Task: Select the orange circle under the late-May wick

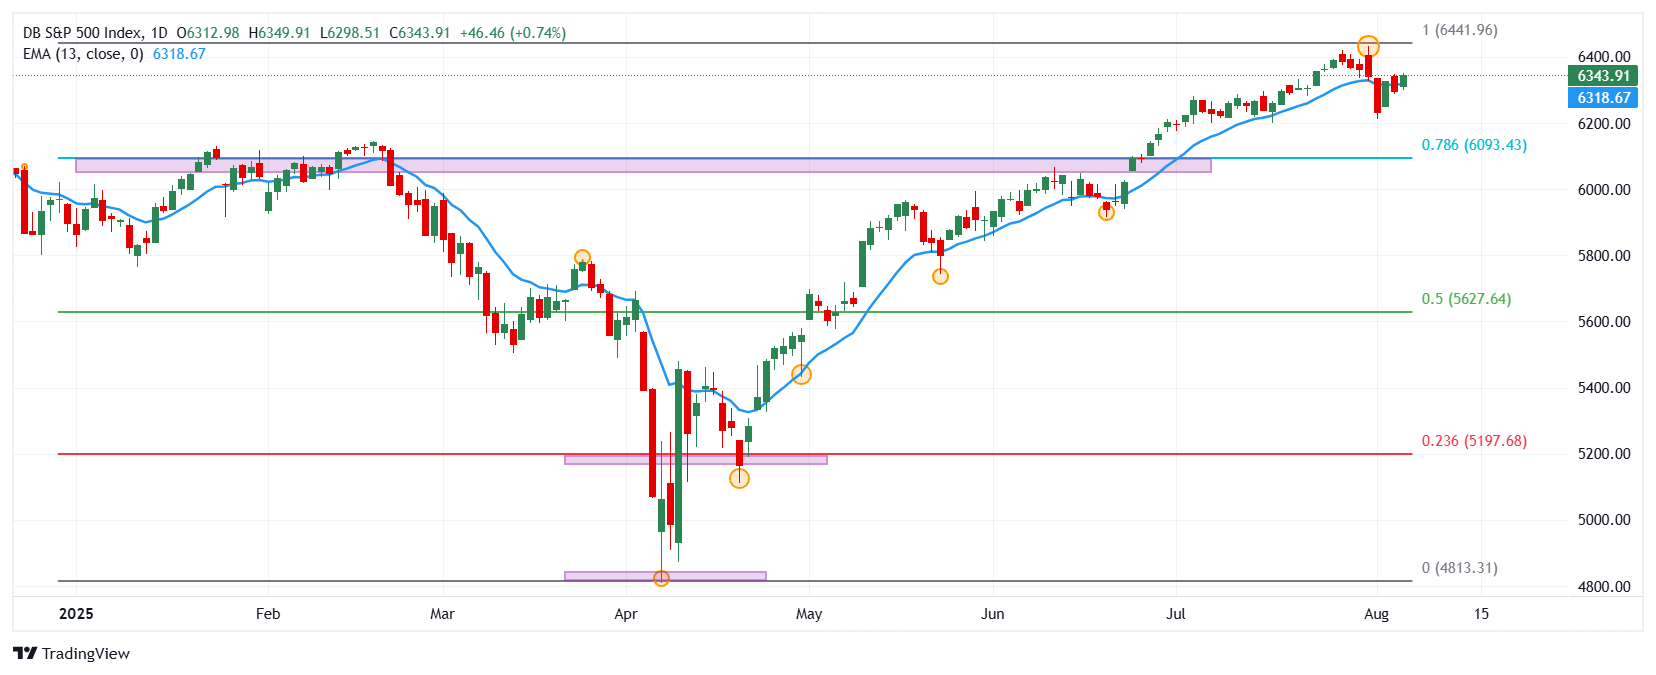Action: click(x=940, y=276)
